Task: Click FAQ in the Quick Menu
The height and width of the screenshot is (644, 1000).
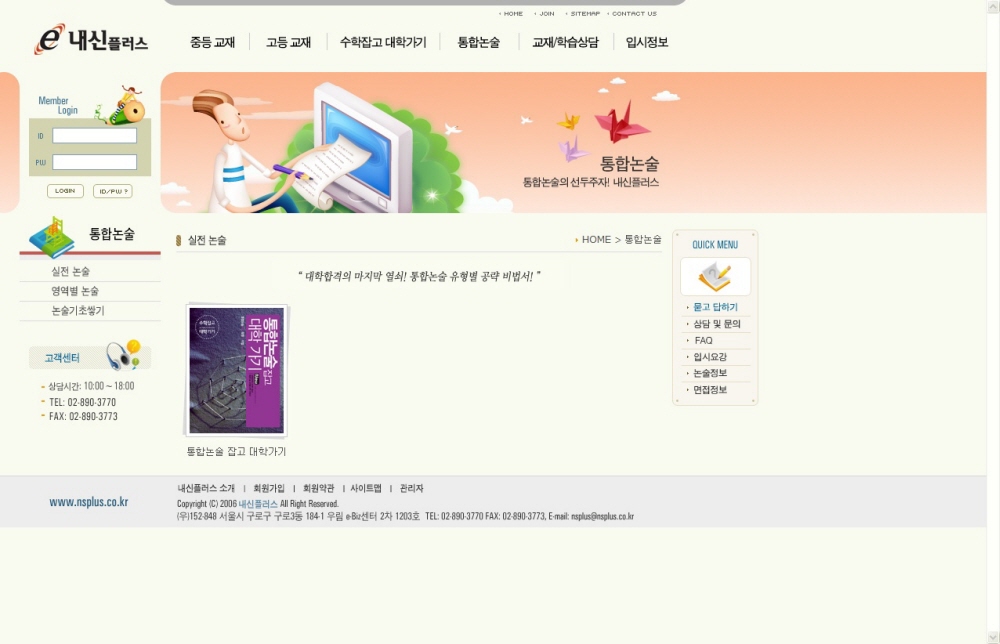Action: tap(703, 340)
